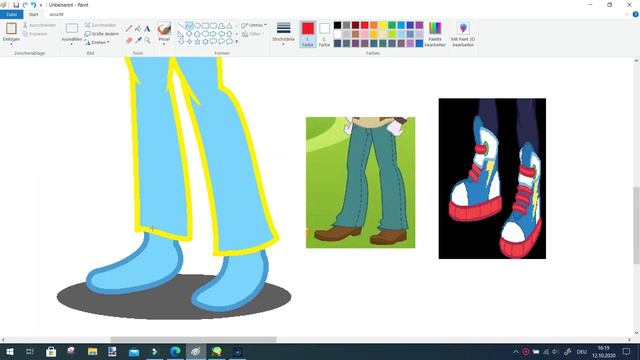This screenshot has height=360, width=640.
Task: Pick the orange color swatch
Action: click(x=374, y=25)
